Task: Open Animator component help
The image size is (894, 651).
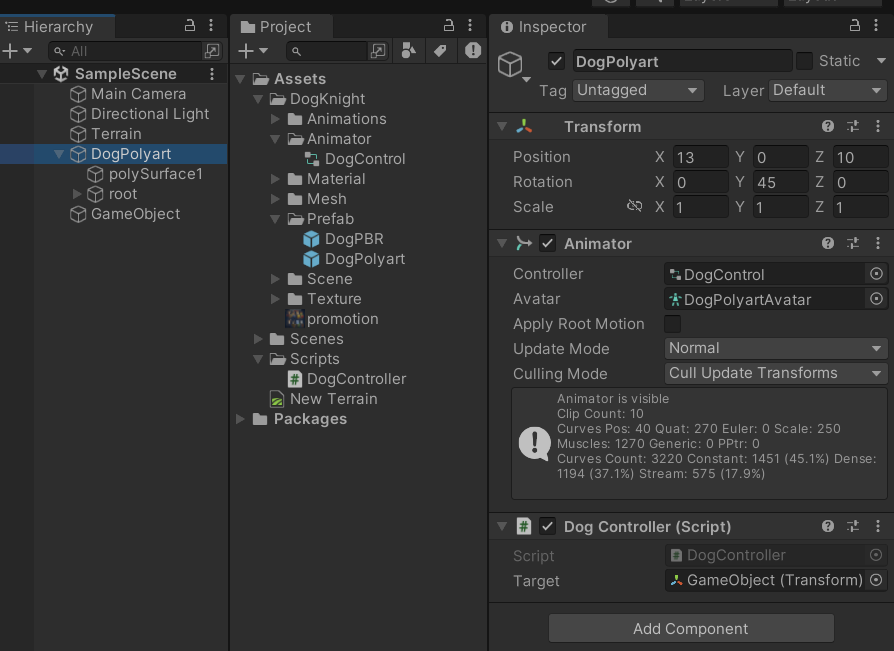Action: [828, 243]
